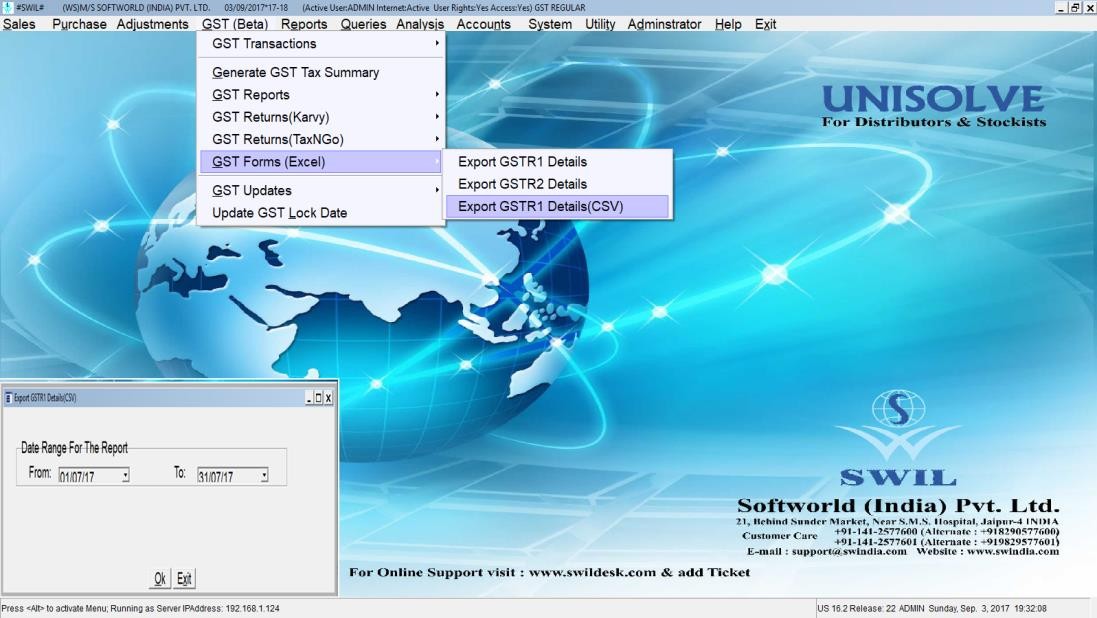1097x618 pixels.
Task: Select Generate GST Tax Summary
Action: (321, 72)
